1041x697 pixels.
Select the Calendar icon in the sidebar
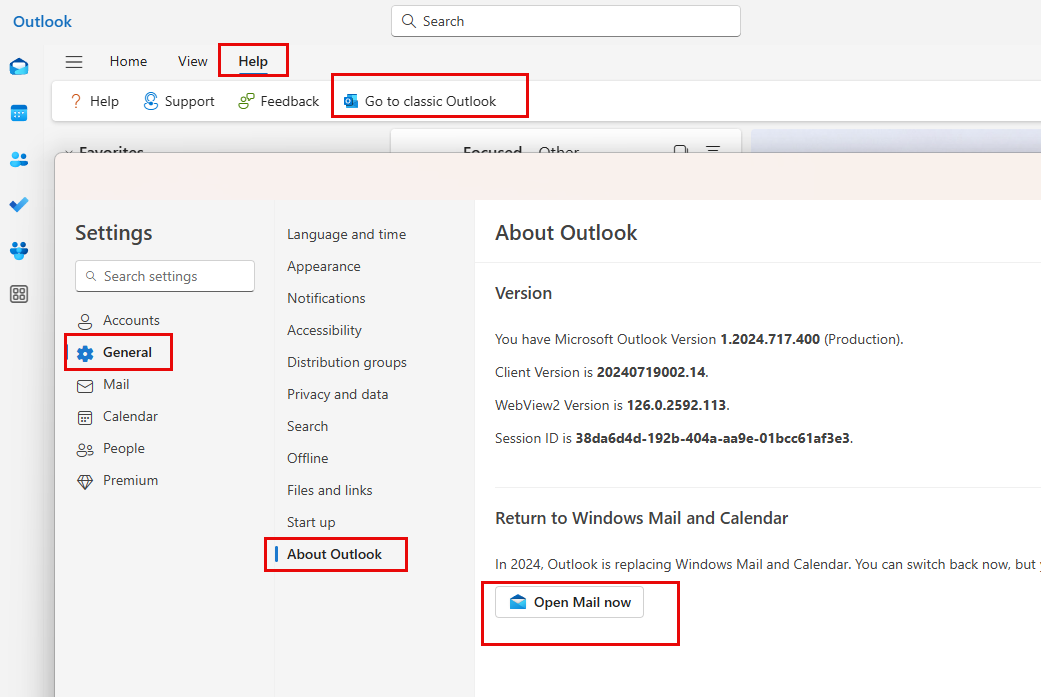pyautogui.click(x=18, y=112)
